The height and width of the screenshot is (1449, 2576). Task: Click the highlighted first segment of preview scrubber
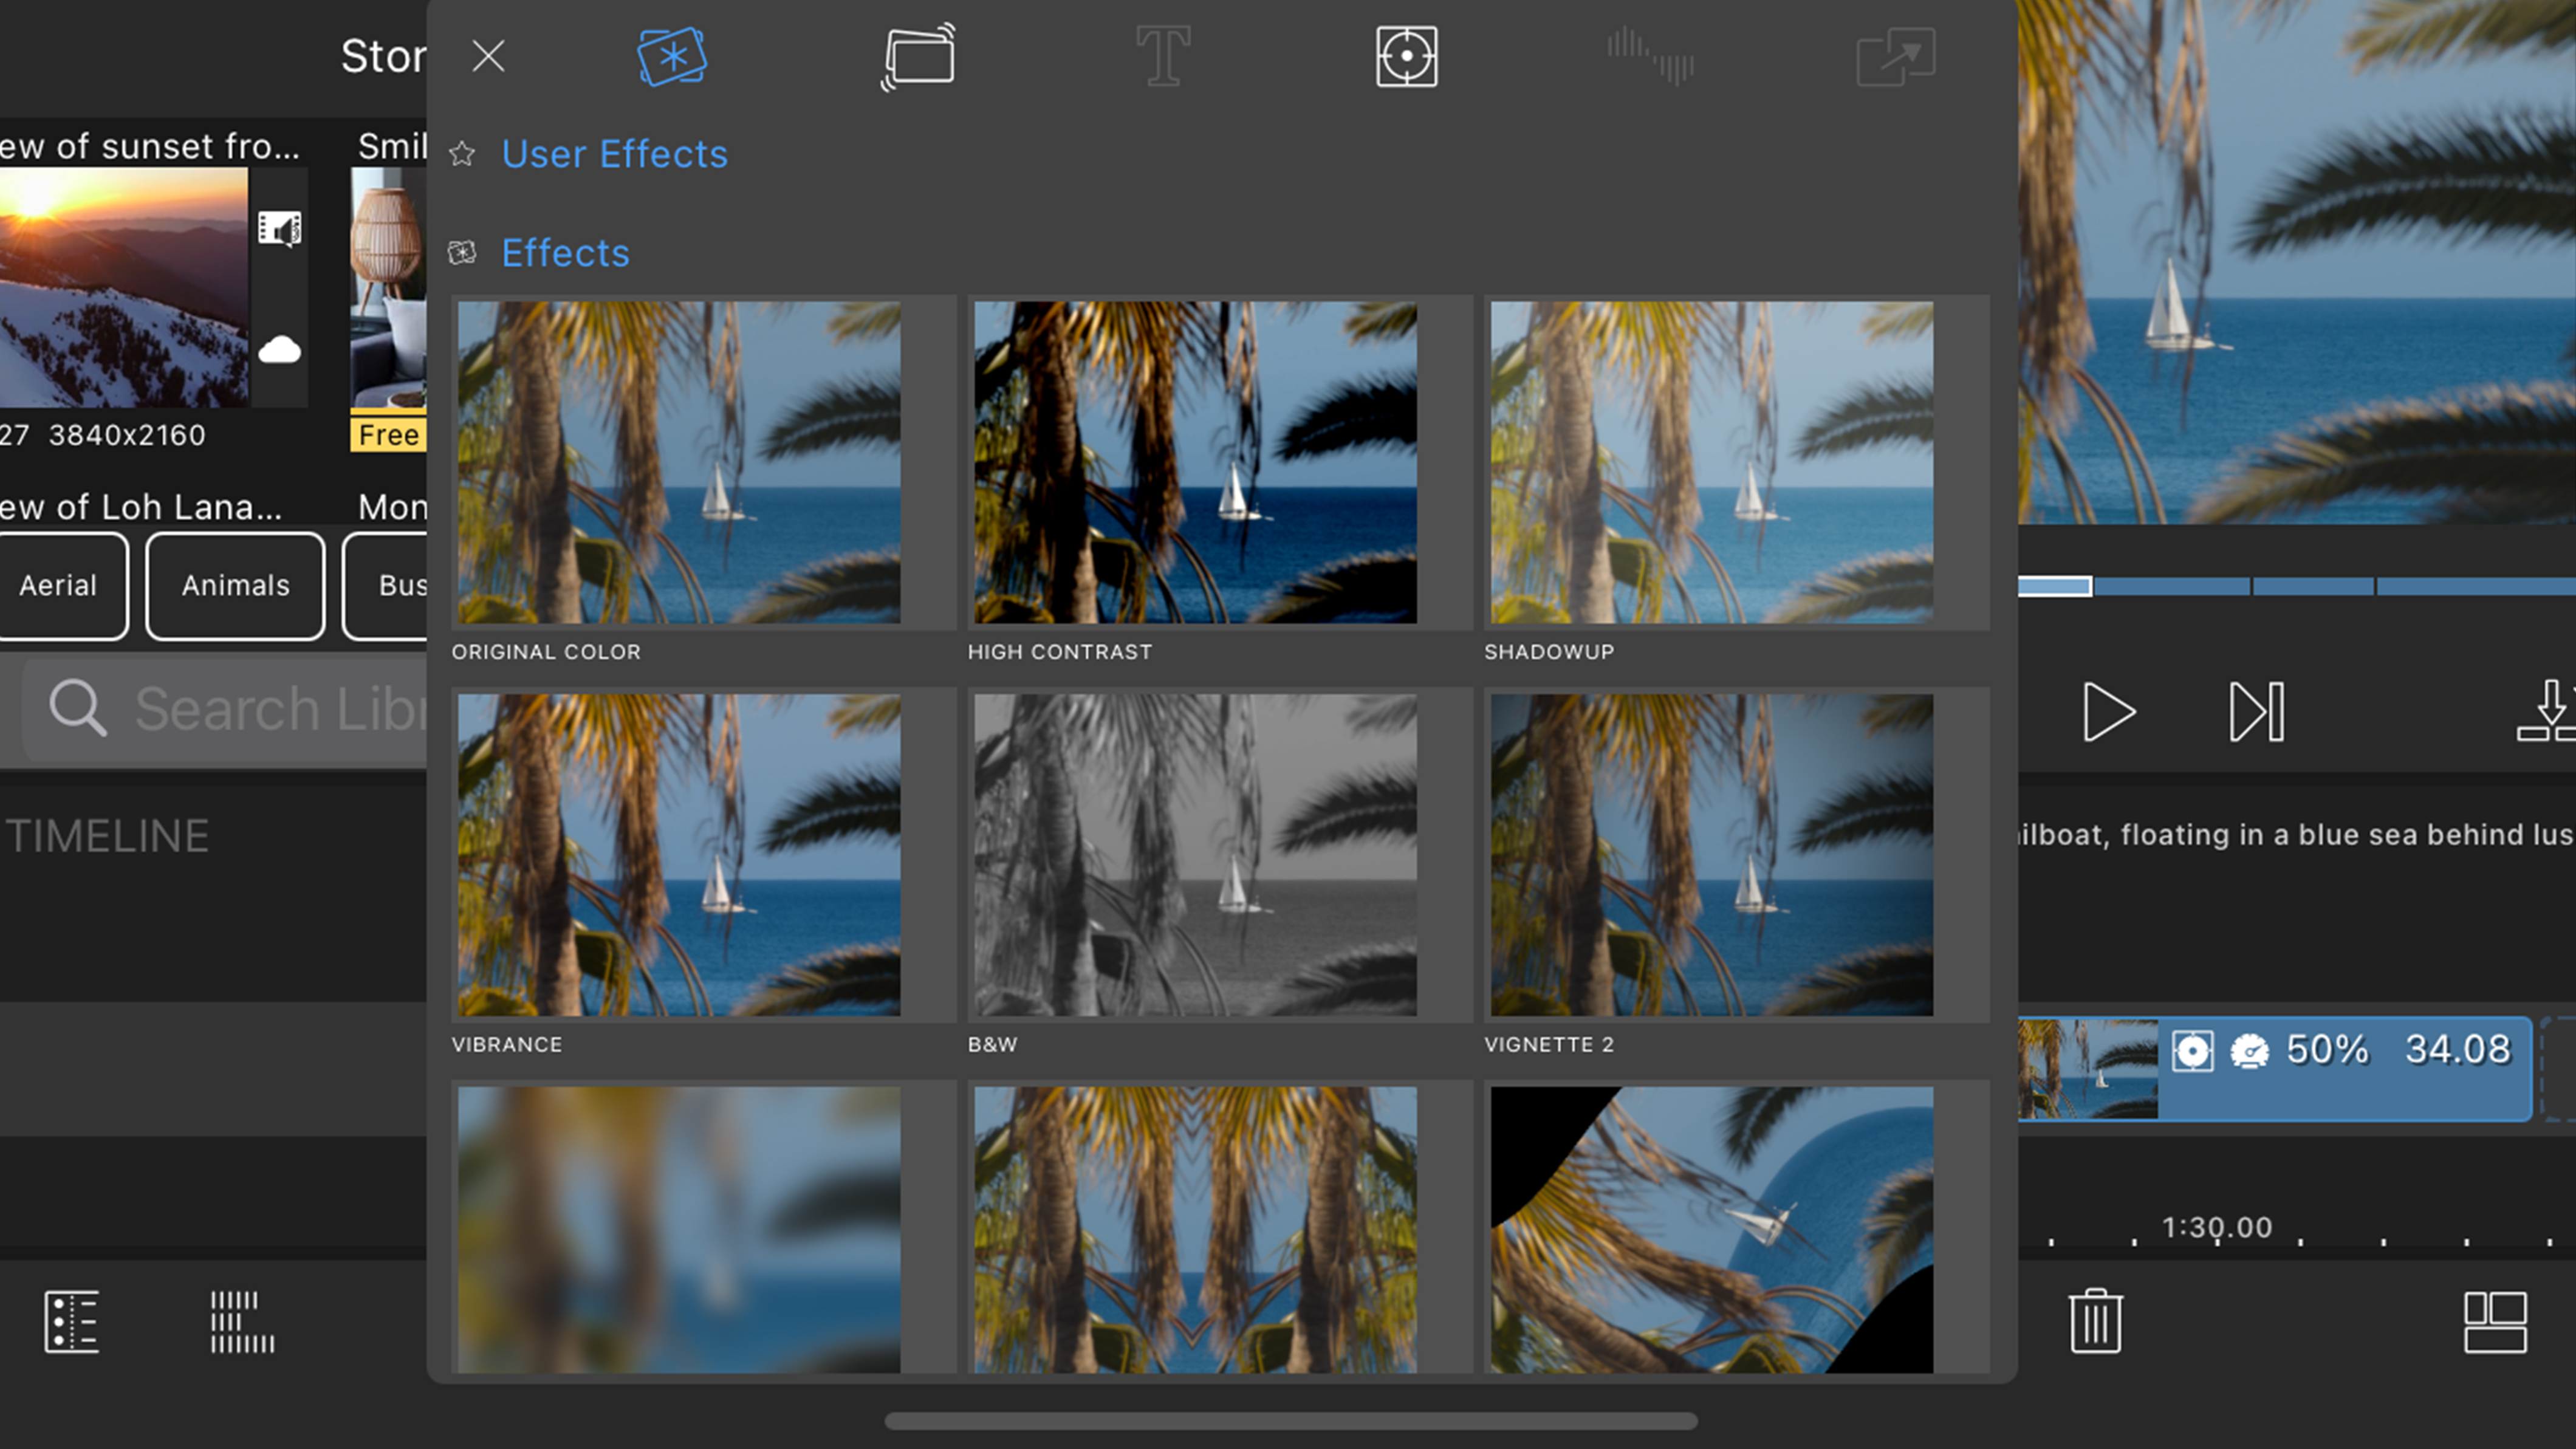pos(2055,587)
